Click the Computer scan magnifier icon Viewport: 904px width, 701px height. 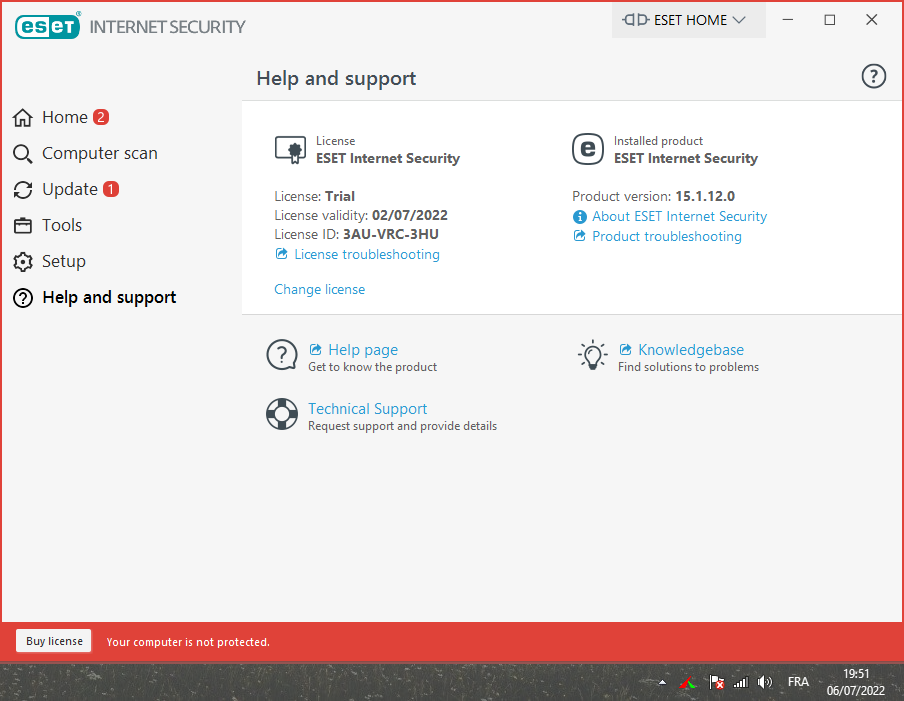pyautogui.click(x=22, y=154)
